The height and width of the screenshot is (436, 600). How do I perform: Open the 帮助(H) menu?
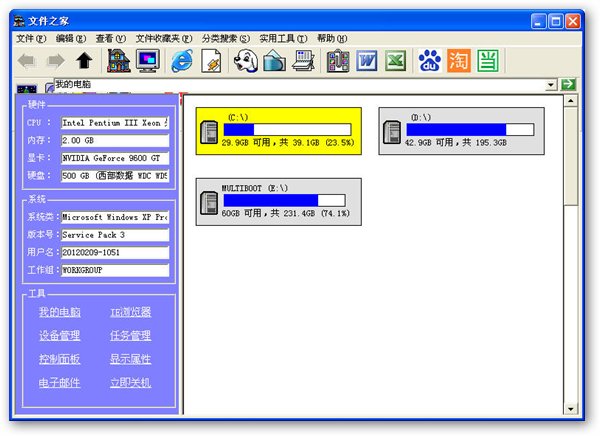[332, 39]
